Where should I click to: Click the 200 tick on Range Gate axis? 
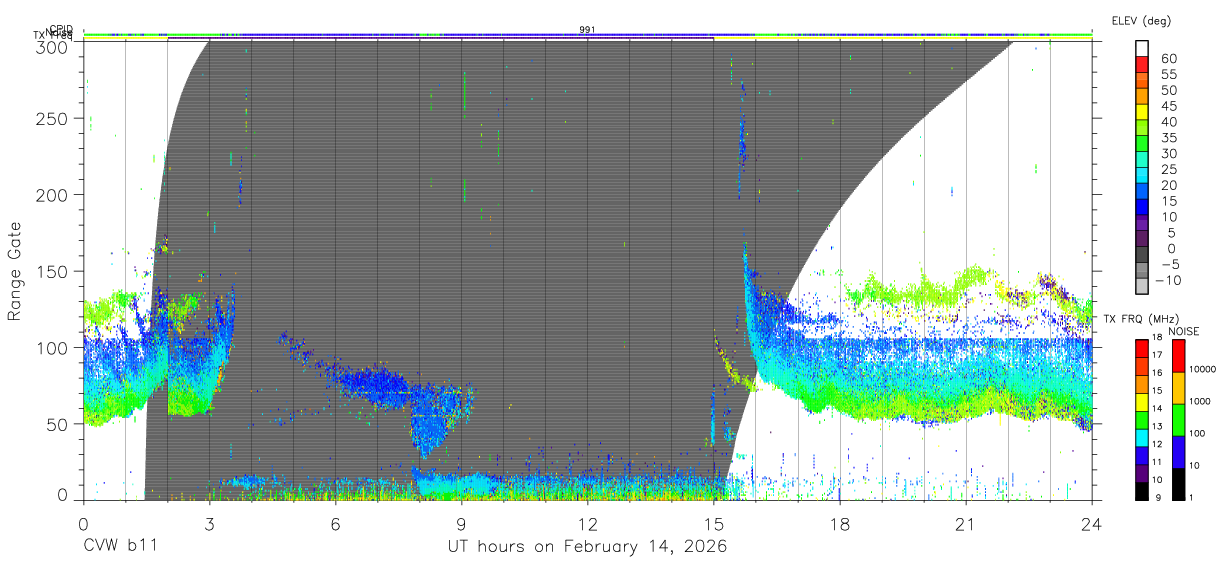click(54, 194)
